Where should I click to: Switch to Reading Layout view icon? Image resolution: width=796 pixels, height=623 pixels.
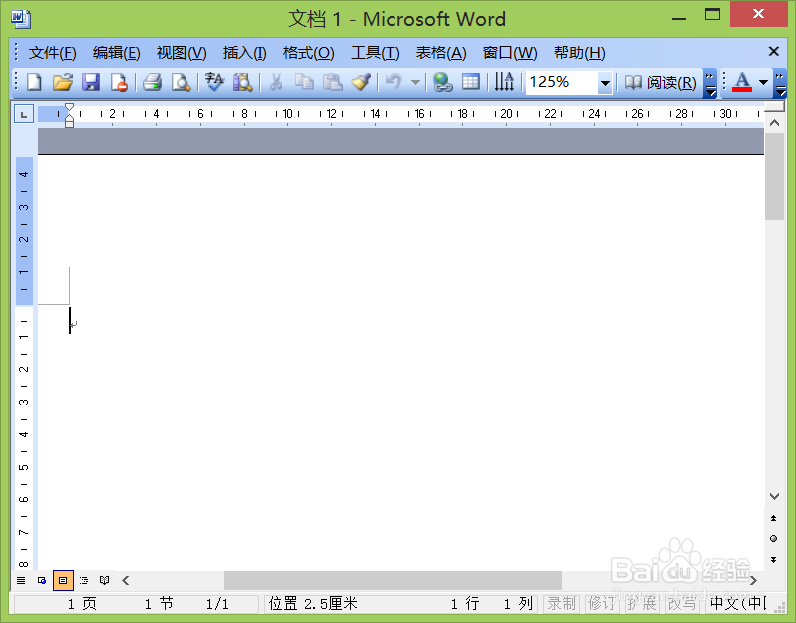105,580
